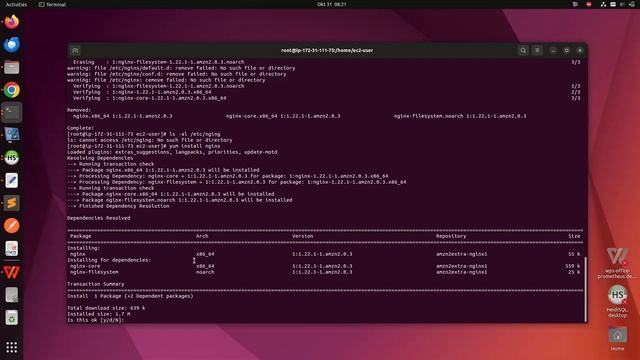
Task: Click the 'Removed:' line
Action: [79, 110]
